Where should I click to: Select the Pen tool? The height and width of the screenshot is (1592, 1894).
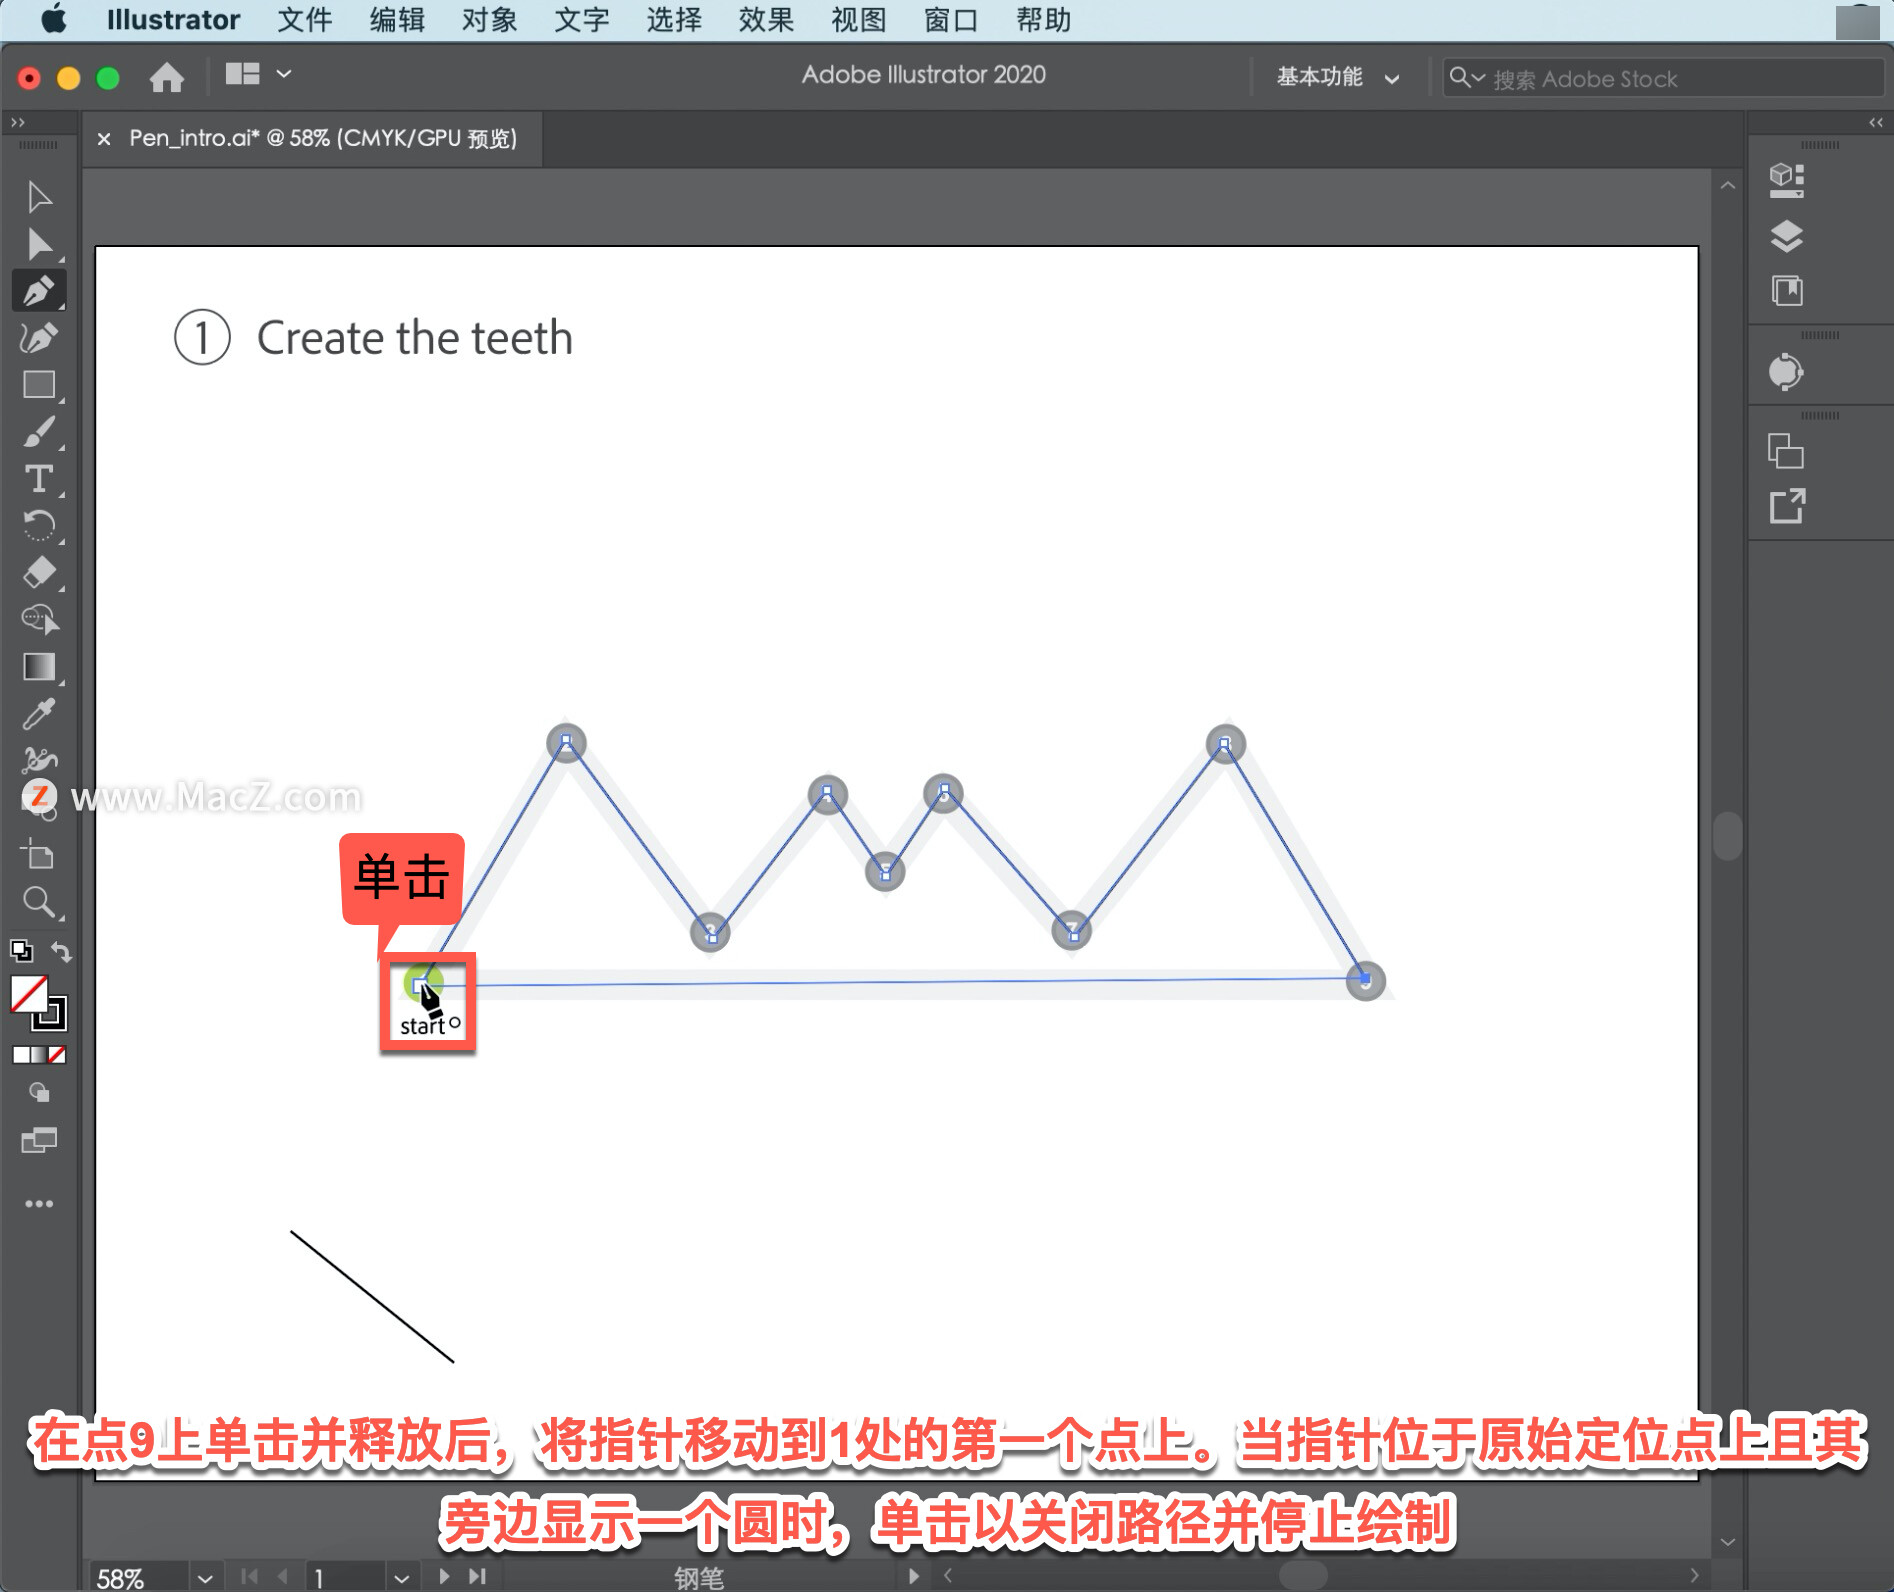(x=39, y=291)
